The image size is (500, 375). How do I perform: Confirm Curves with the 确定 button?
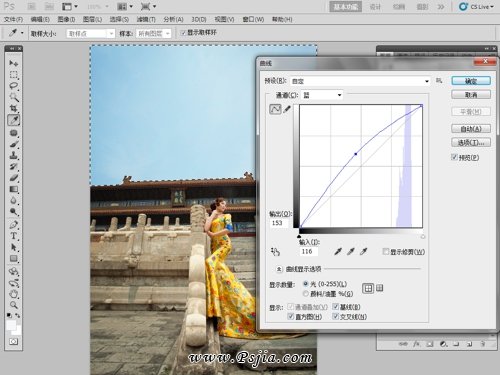pos(471,81)
